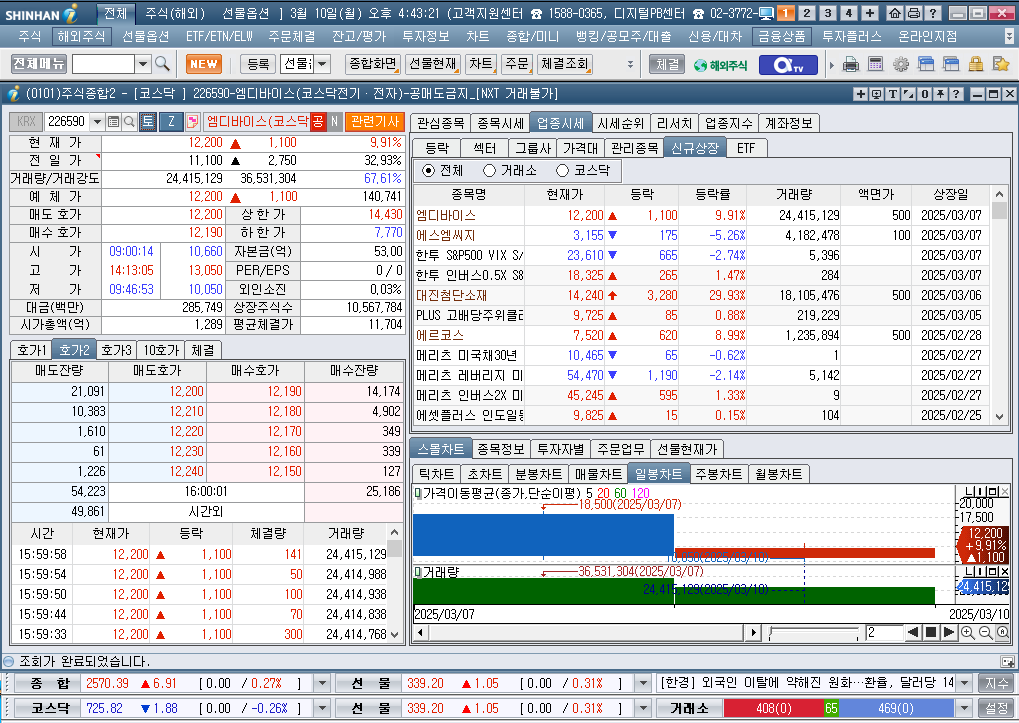
Task: Zoom in the chart with plus magnifier
Action: [x=967, y=633]
